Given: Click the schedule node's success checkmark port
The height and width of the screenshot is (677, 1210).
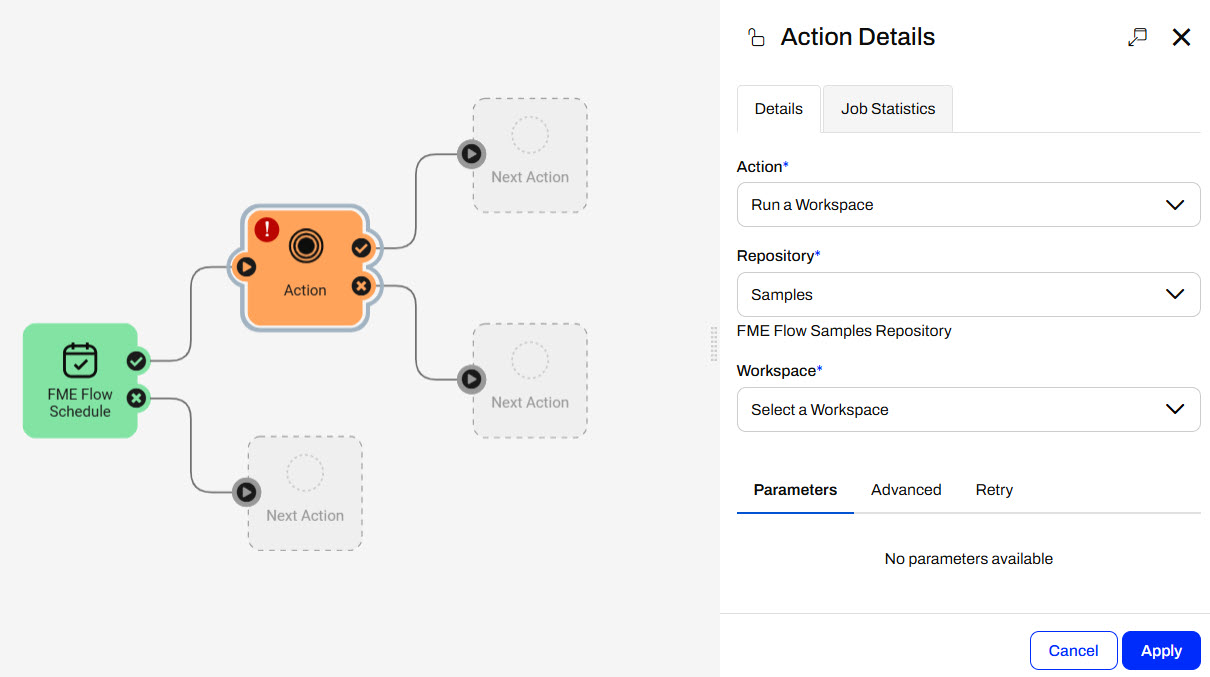Looking at the screenshot, I should pos(137,361).
